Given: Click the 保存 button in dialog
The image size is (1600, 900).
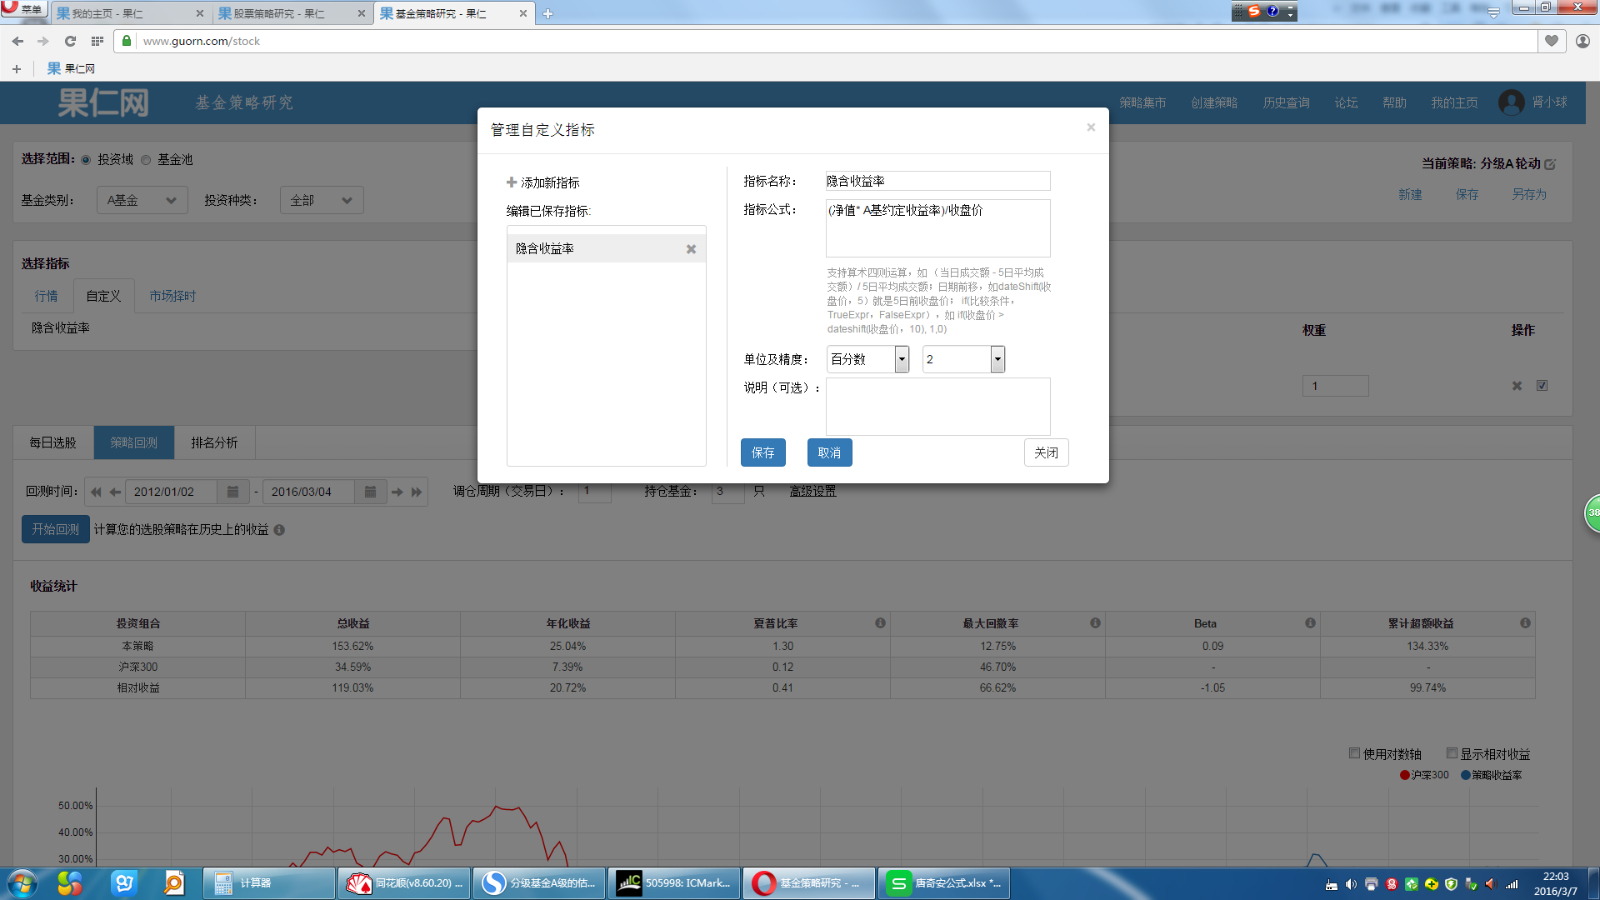Looking at the screenshot, I should click(763, 453).
